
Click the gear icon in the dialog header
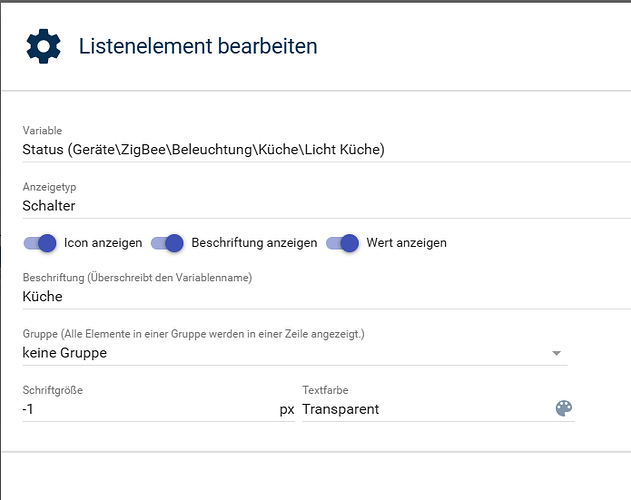[43, 46]
